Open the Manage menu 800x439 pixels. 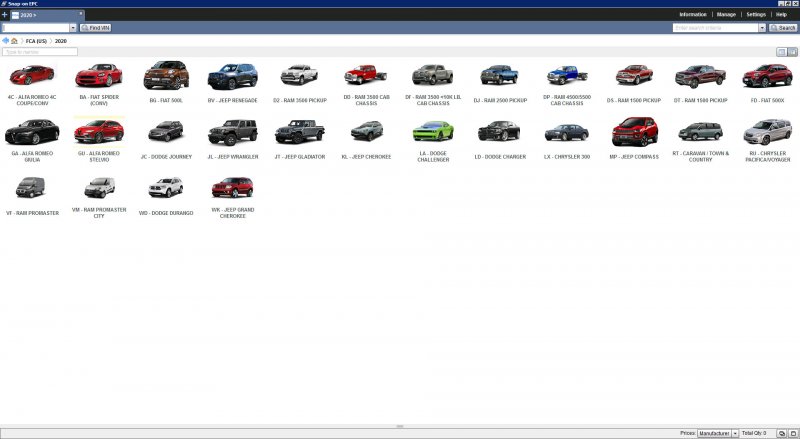(727, 15)
